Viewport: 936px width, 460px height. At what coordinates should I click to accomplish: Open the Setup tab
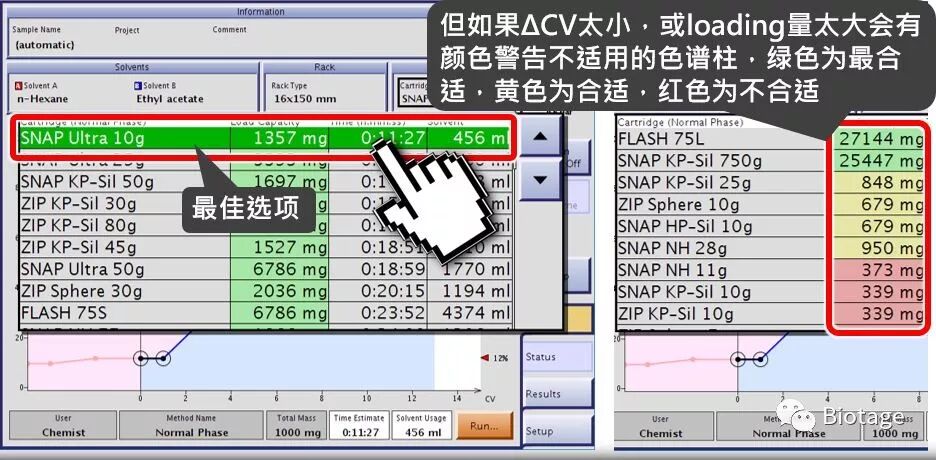[x=558, y=431]
